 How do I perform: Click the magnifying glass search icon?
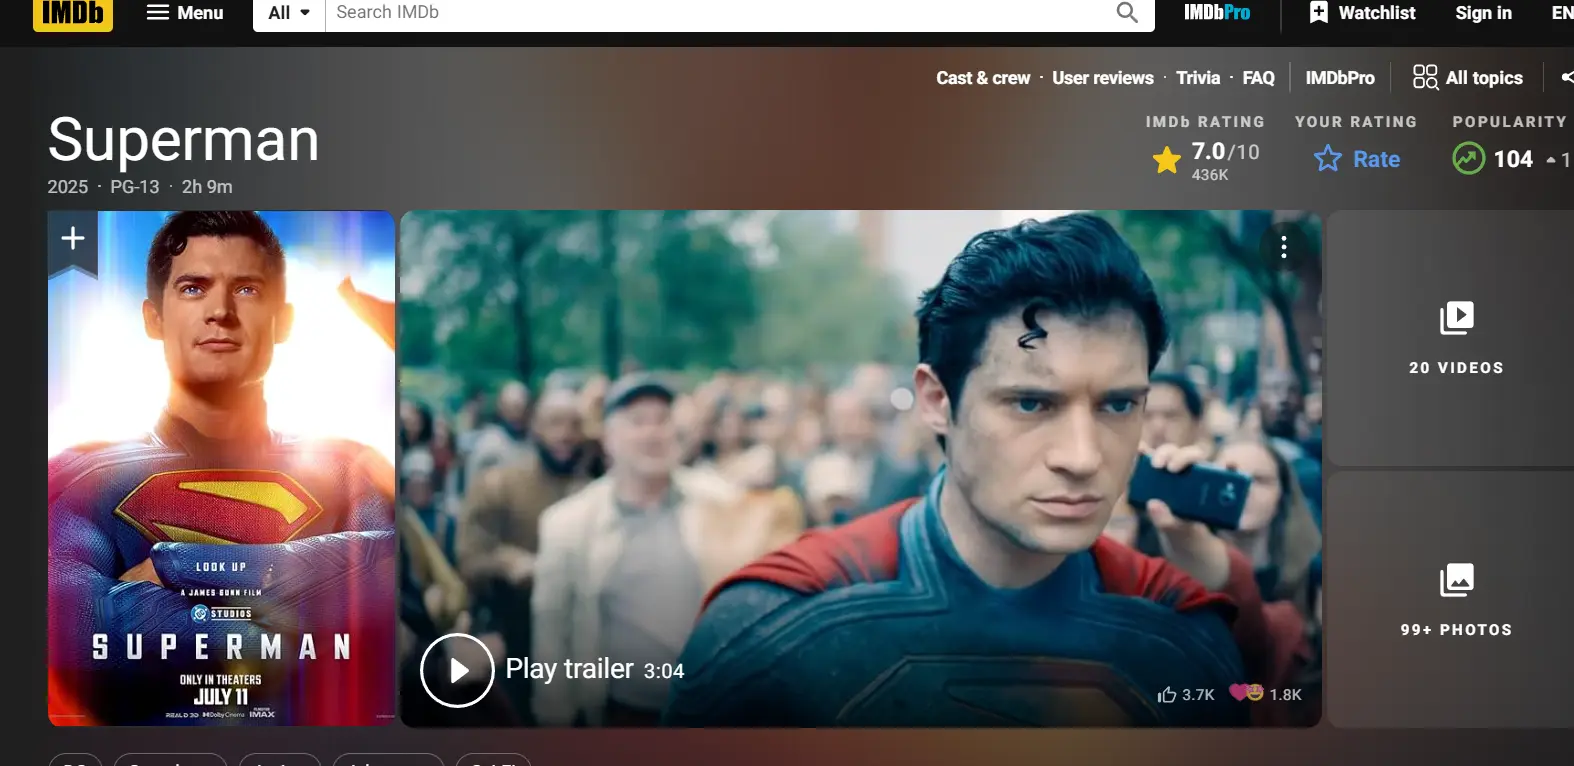point(1127,13)
